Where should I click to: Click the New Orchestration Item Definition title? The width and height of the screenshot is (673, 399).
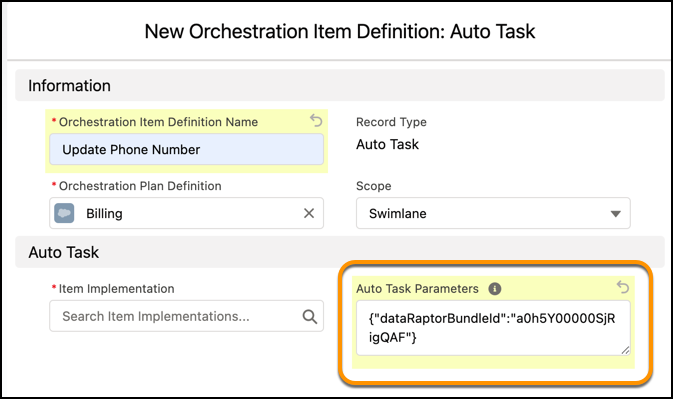tap(340, 31)
